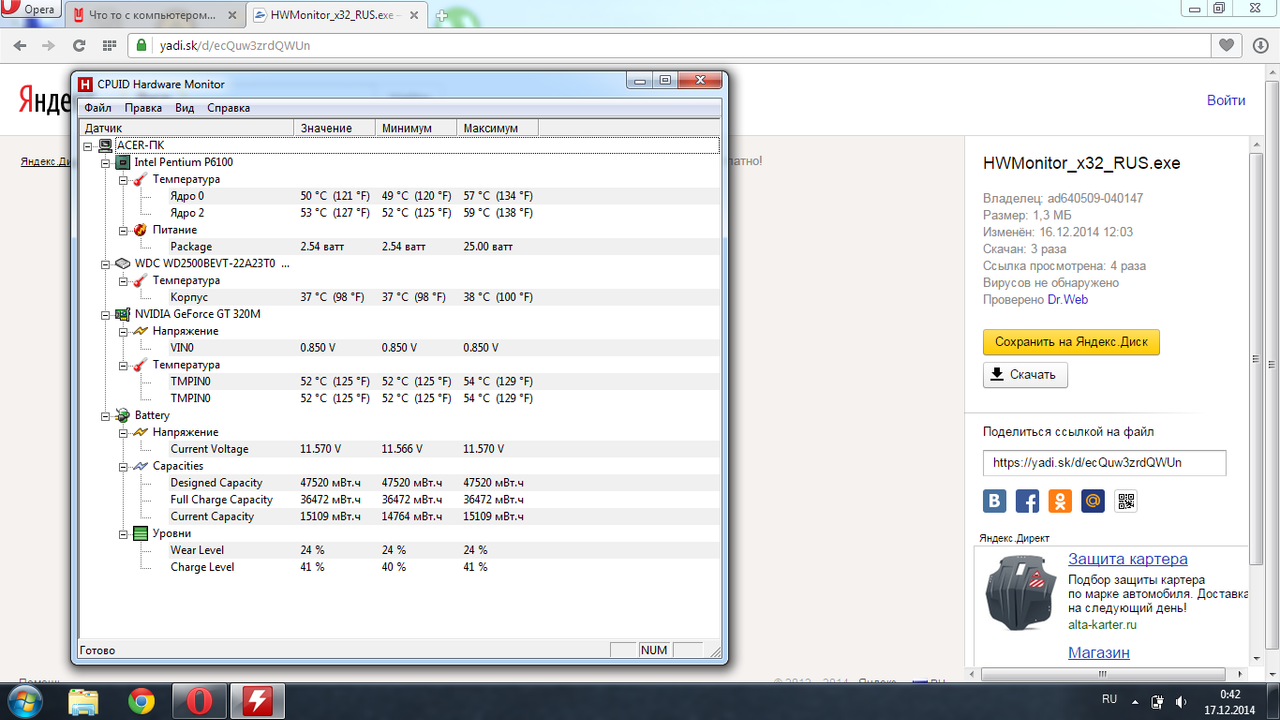Open a new tab with plus button

(441, 17)
